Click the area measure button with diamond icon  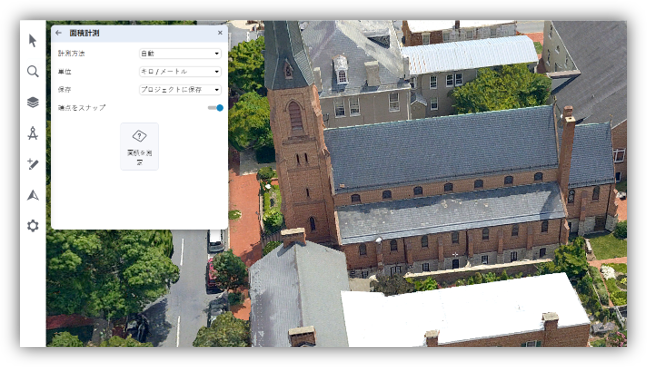139,147
